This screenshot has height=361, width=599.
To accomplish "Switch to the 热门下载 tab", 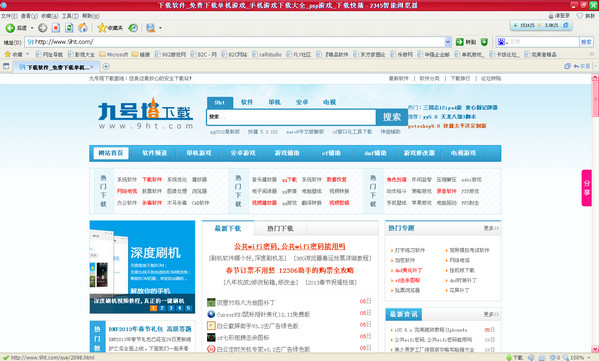I will click(x=280, y=228).
